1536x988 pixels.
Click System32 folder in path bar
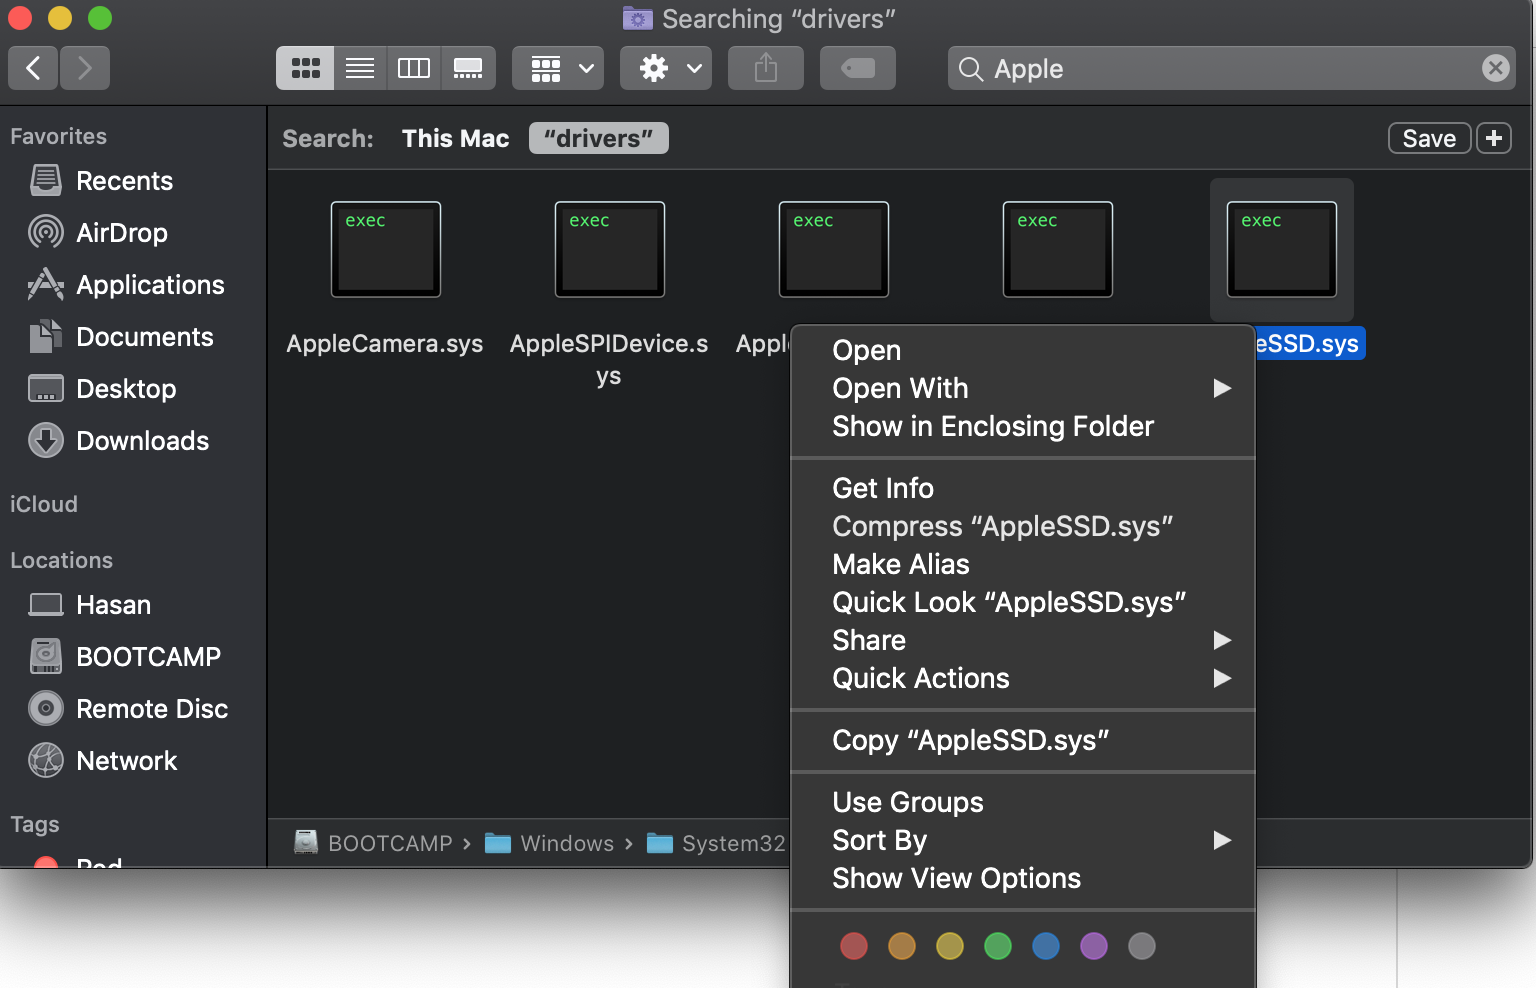(x=717, y=843)
